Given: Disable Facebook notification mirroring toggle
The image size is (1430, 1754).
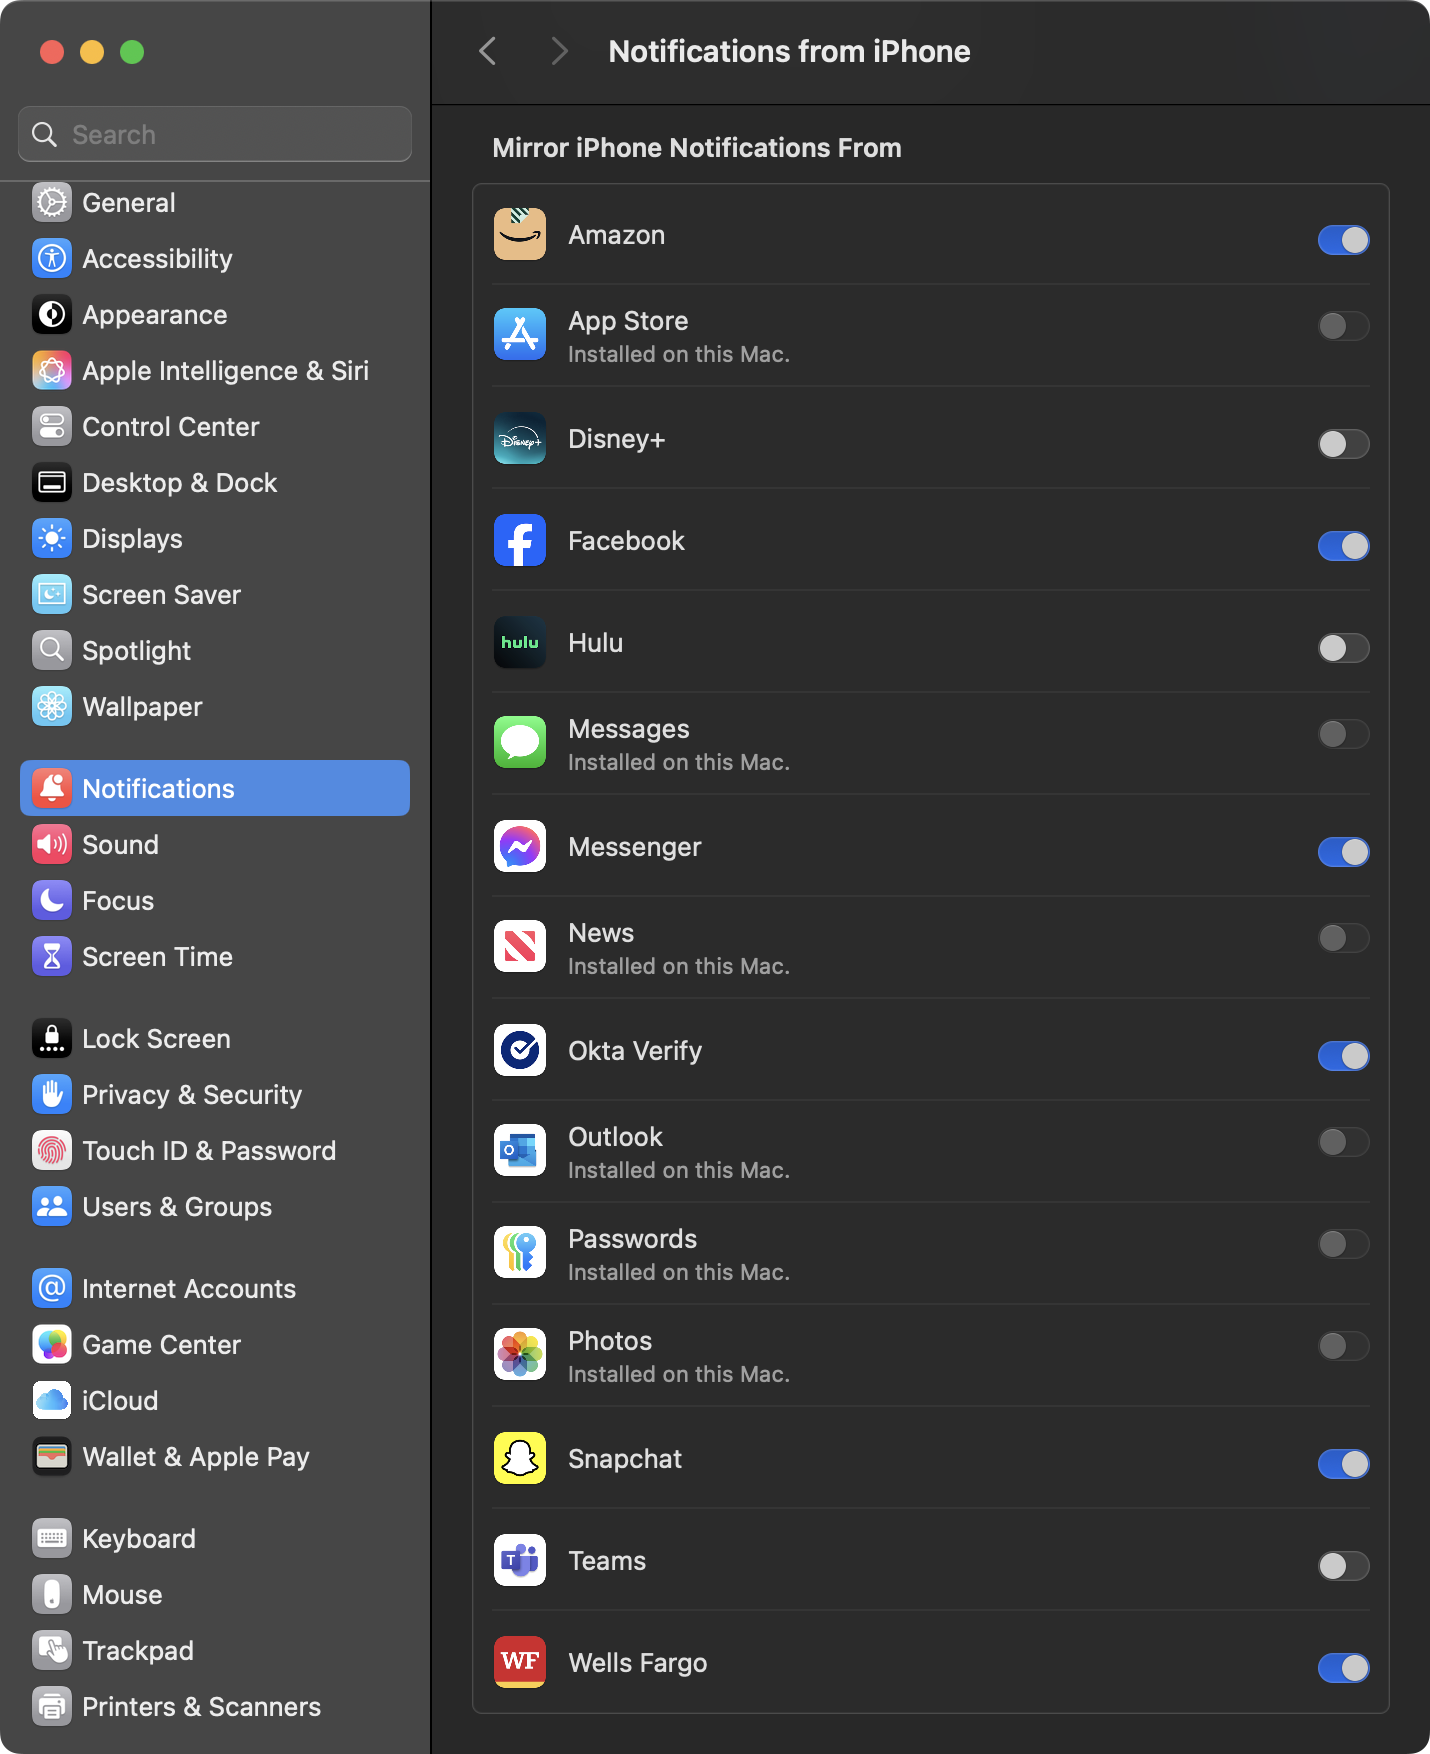Looking at the screenshot, I should click(x=1343, y=546).
